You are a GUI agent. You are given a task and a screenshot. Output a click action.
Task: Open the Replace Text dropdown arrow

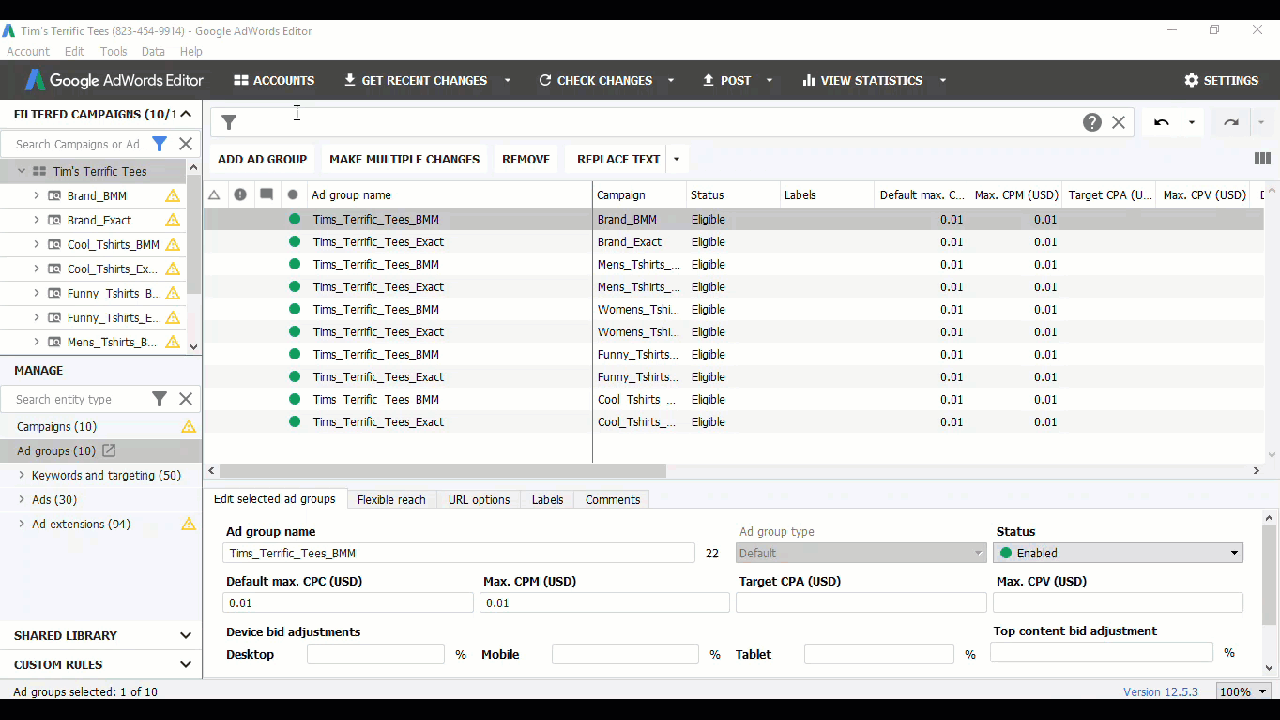coord(677,159)
